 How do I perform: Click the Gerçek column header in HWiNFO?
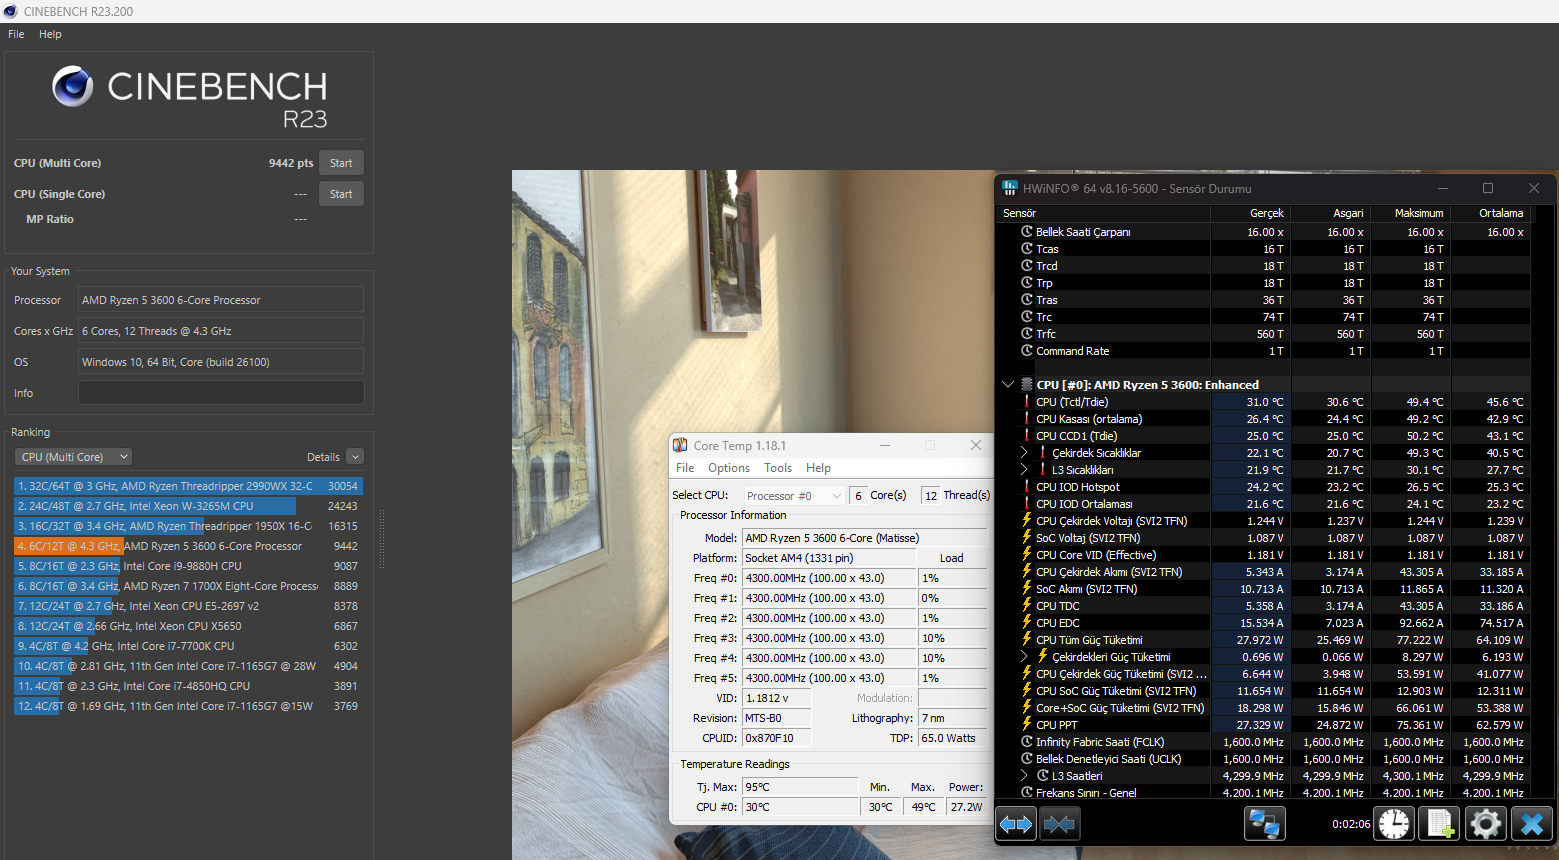coord(1251,213)
